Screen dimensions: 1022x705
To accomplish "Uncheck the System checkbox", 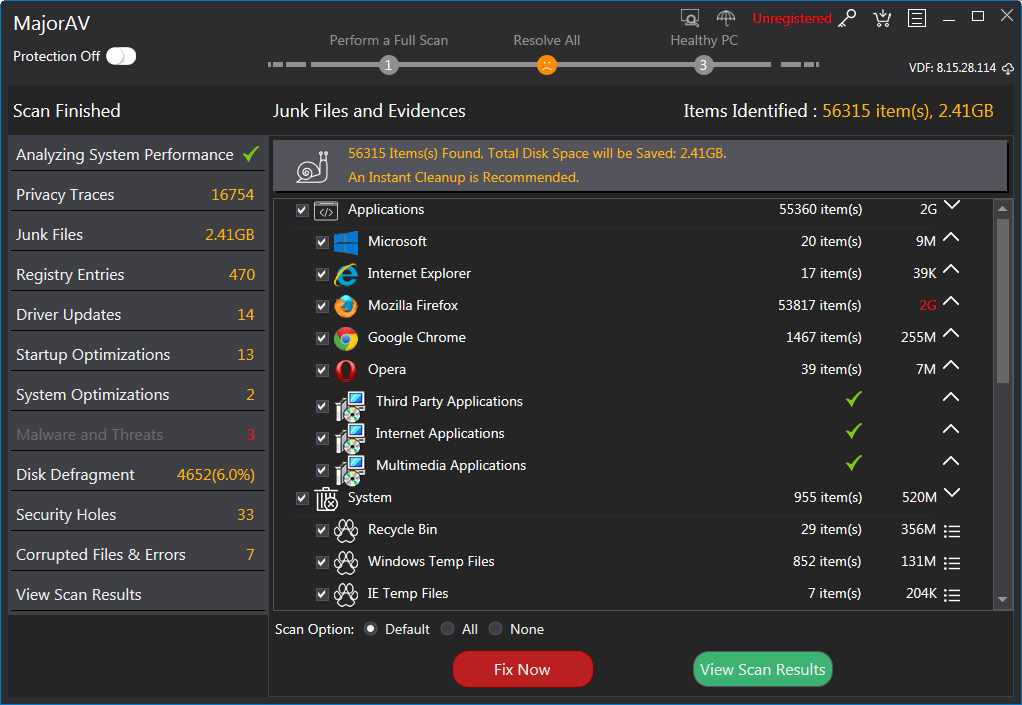I will coord(302,498).
